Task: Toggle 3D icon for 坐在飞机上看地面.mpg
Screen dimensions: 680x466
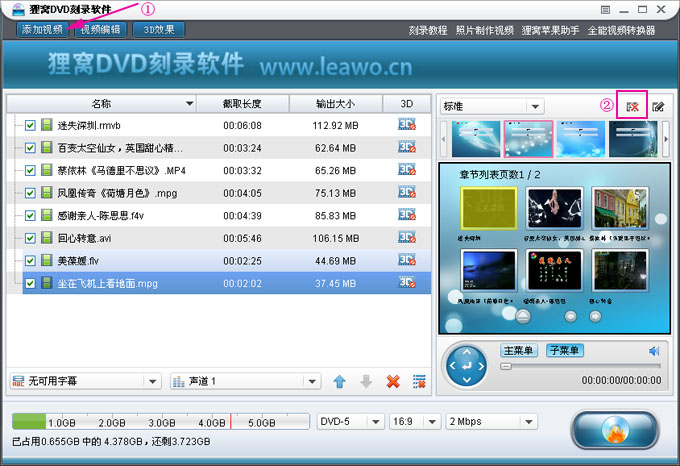Action: click(407, 283)
